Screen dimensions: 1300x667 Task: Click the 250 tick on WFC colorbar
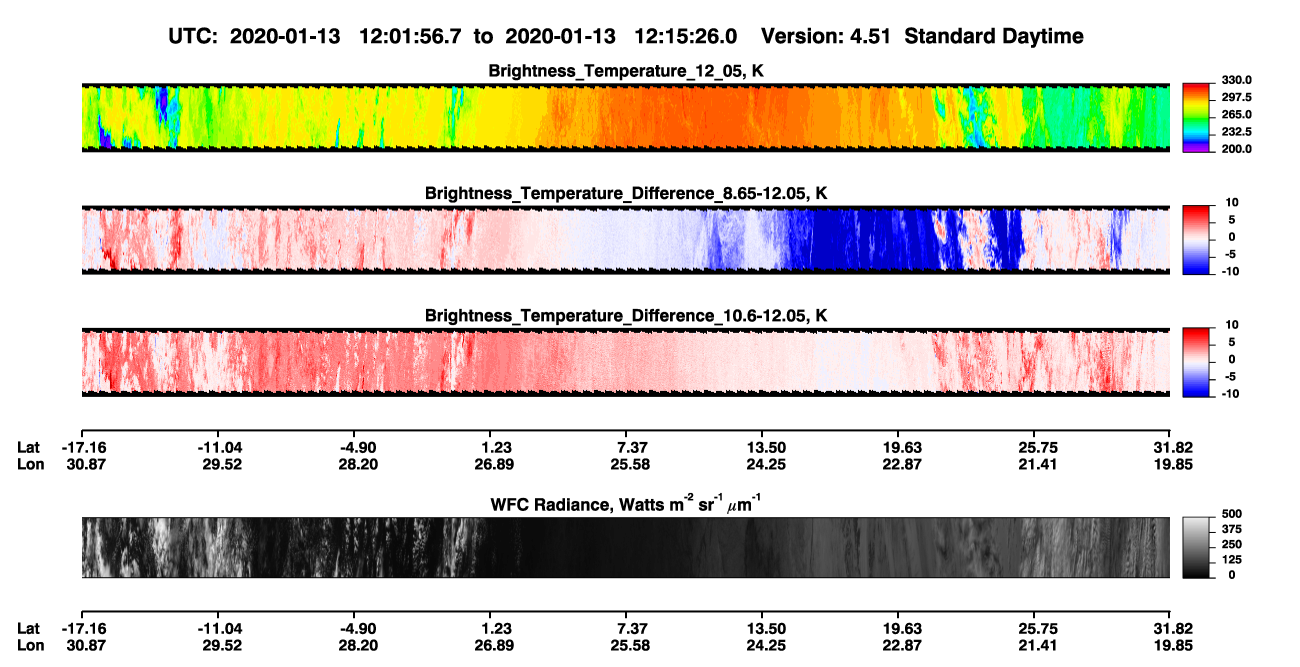[1232, 544]
